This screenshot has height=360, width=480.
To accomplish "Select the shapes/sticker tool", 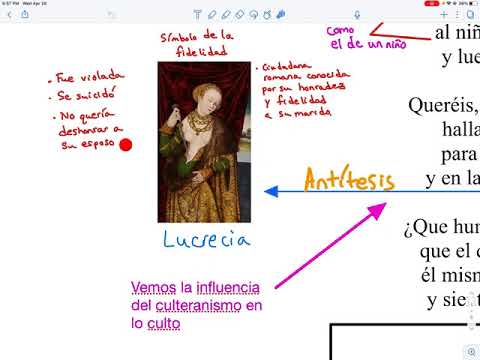I will 267,15.
